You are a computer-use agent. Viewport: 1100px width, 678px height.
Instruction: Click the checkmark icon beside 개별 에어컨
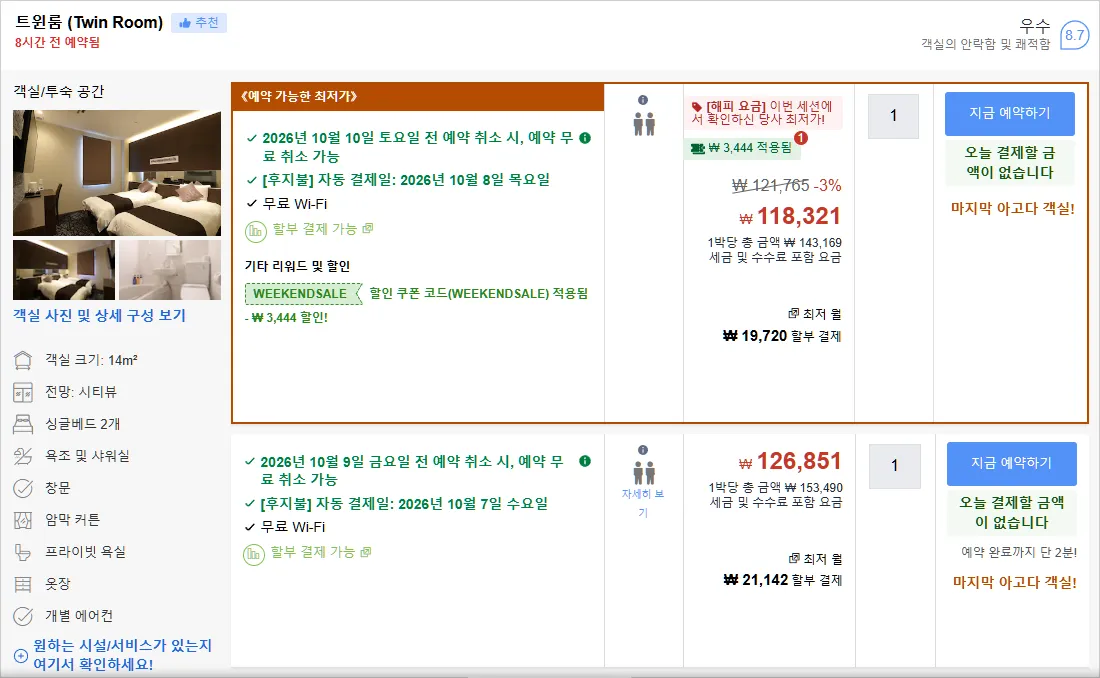point(23,616)
